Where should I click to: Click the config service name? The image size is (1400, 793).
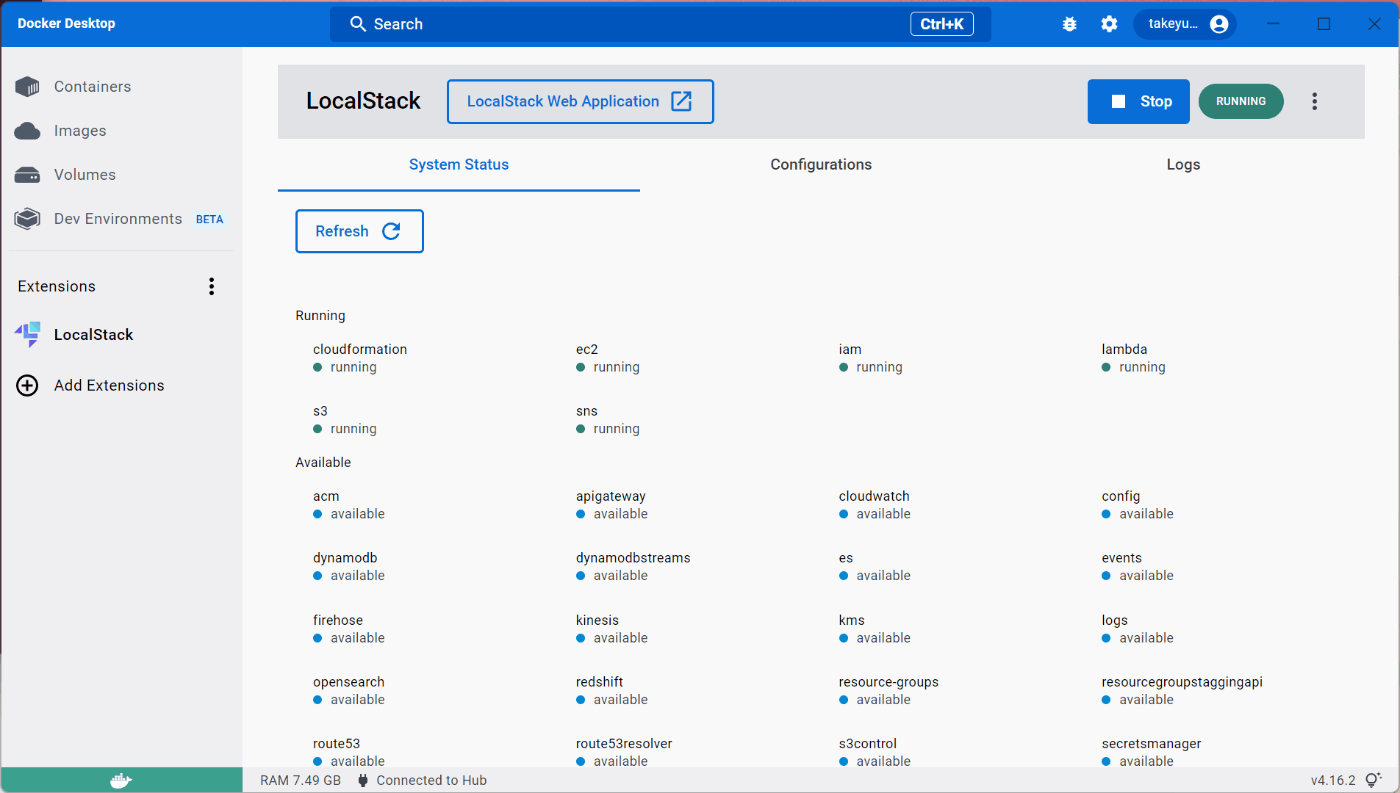(1121, 497)
